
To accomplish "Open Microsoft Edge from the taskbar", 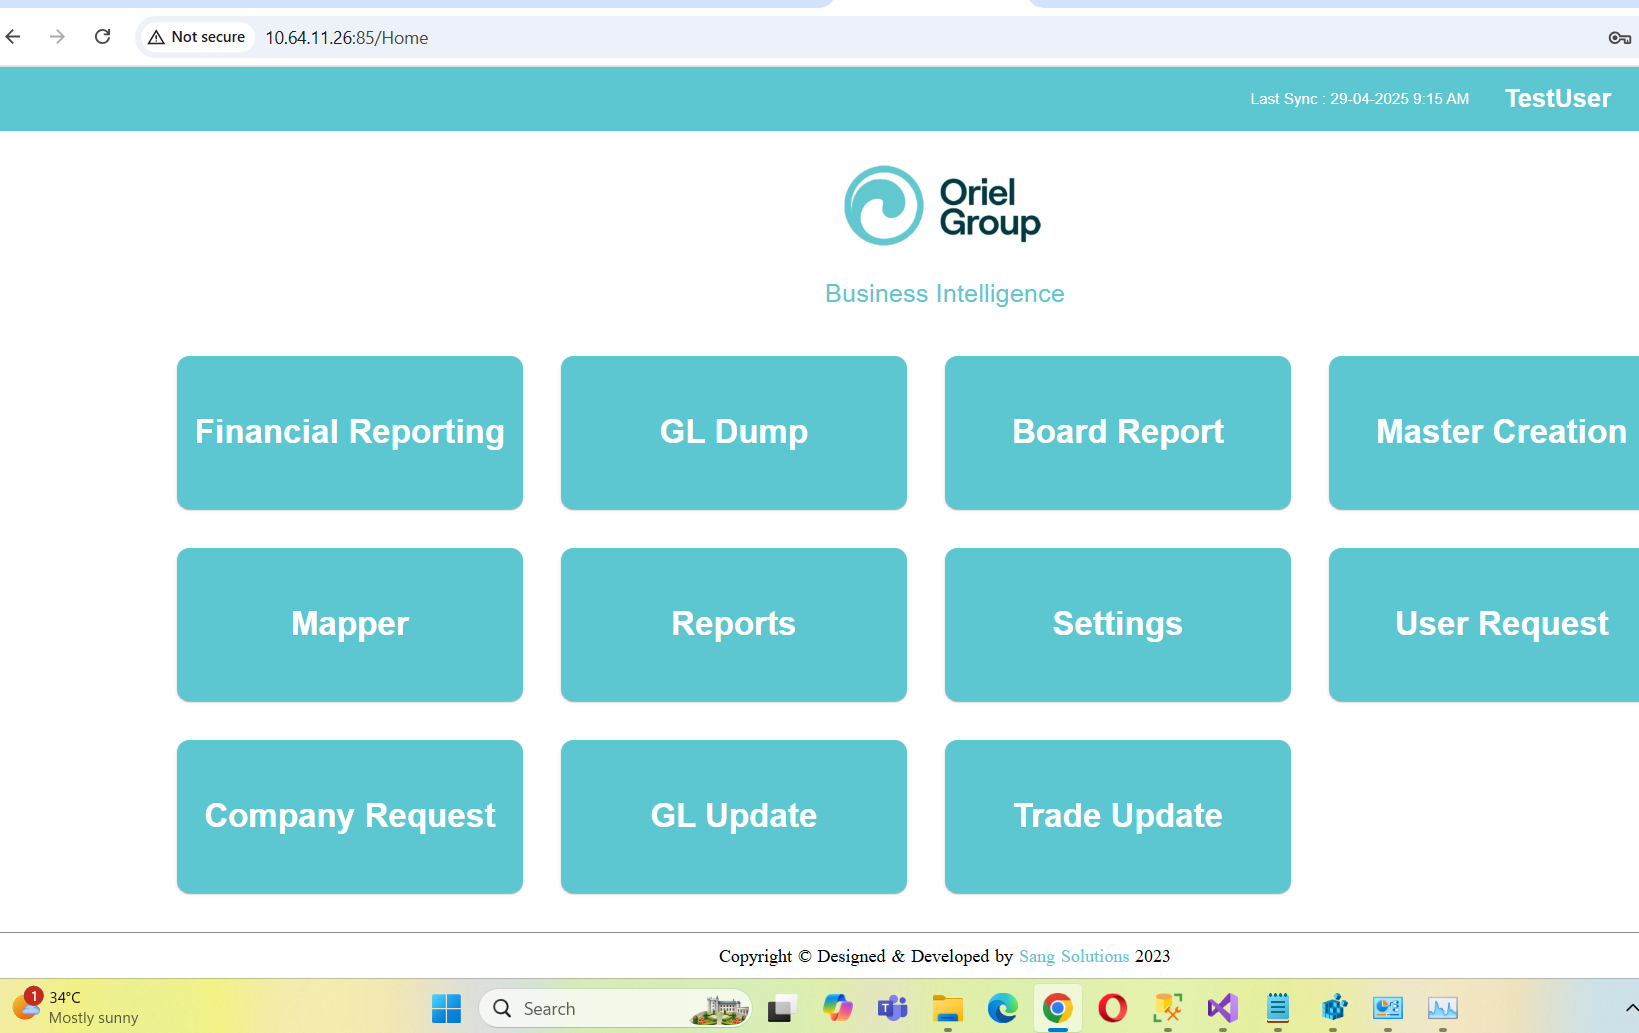I will (1002, 1008).
